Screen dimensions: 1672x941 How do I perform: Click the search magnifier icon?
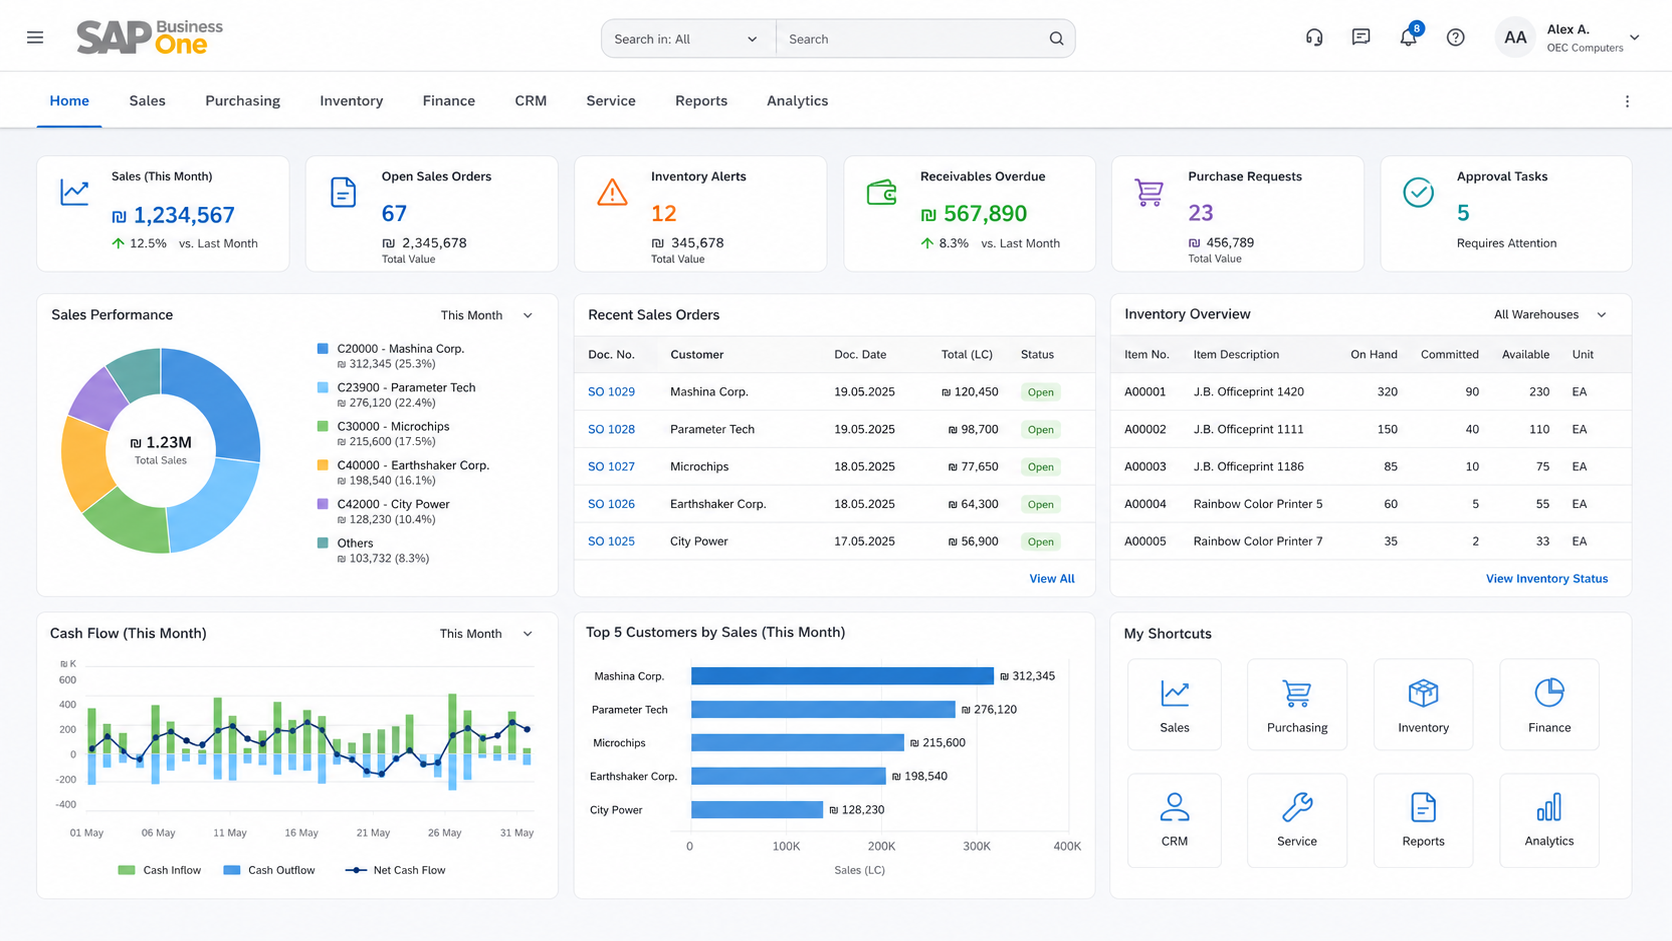1056,39
